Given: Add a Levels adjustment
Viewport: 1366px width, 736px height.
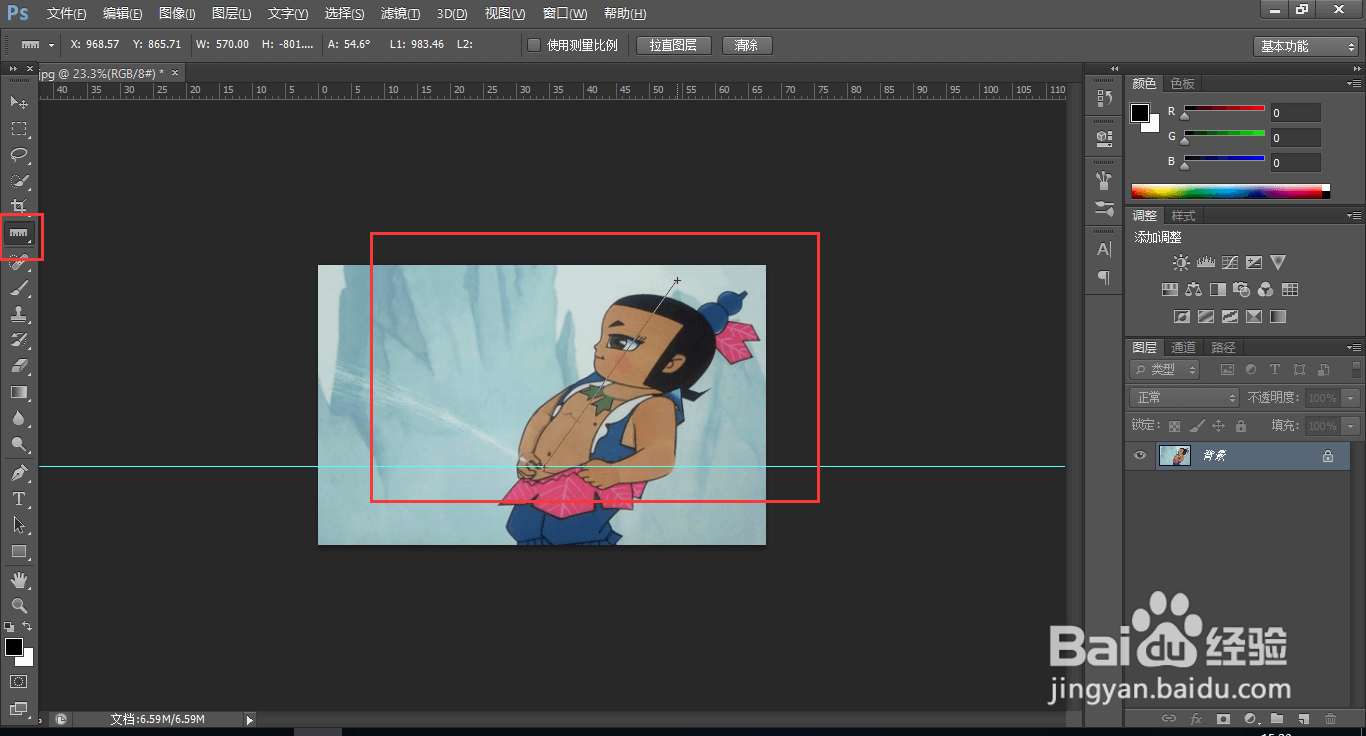Looking at the screenshot, I should click(1205, 263).
